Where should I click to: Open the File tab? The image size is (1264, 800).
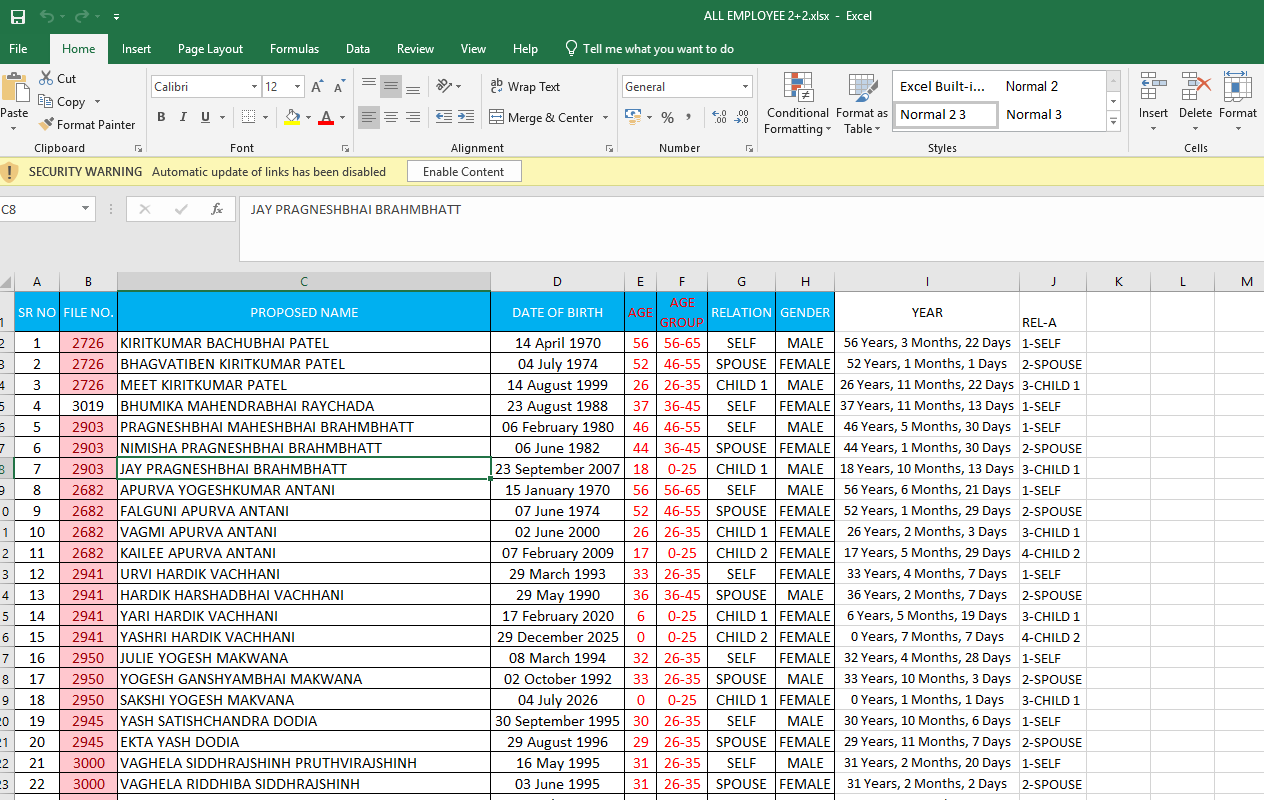[x=18, y=48]
